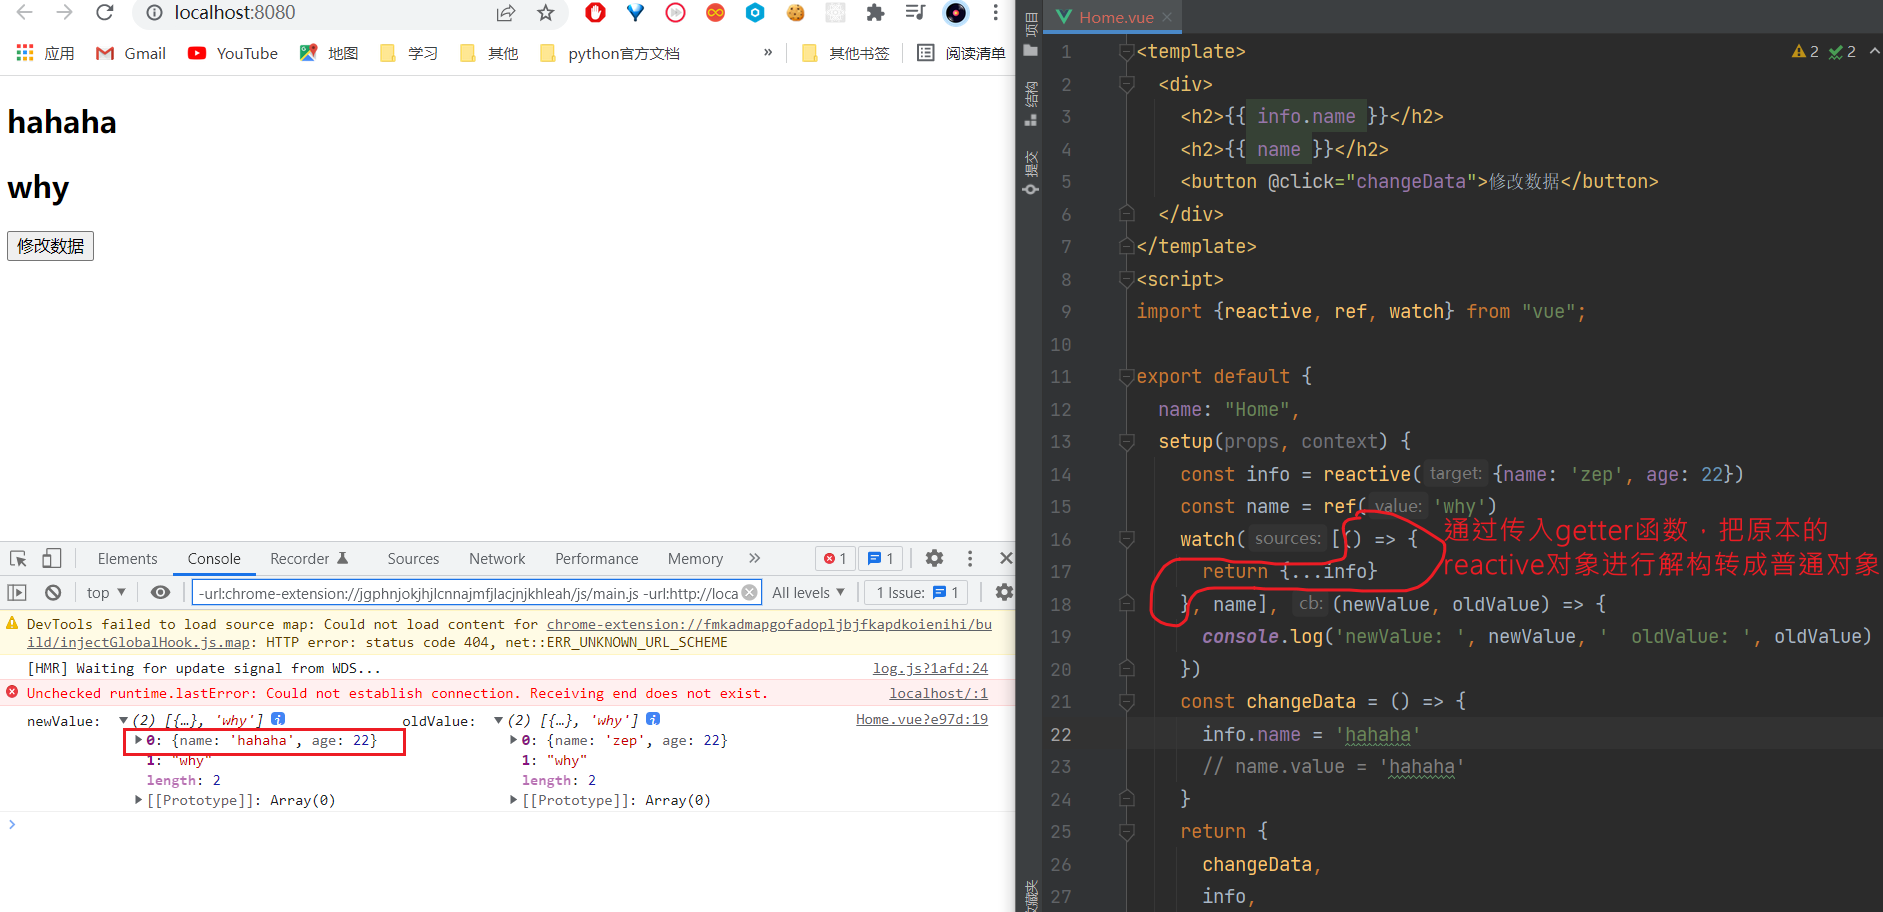The width and height of the screenshot is (1883, 912).
Task: Open the 阅读清单 reading list
Action: (x=962, y=53)
